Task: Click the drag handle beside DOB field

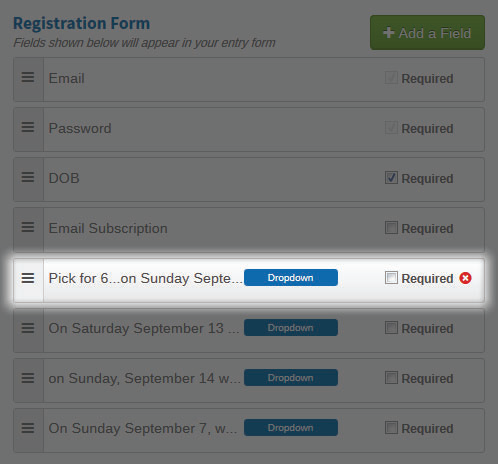Action: pyautogui.click(x=28, y=177)
